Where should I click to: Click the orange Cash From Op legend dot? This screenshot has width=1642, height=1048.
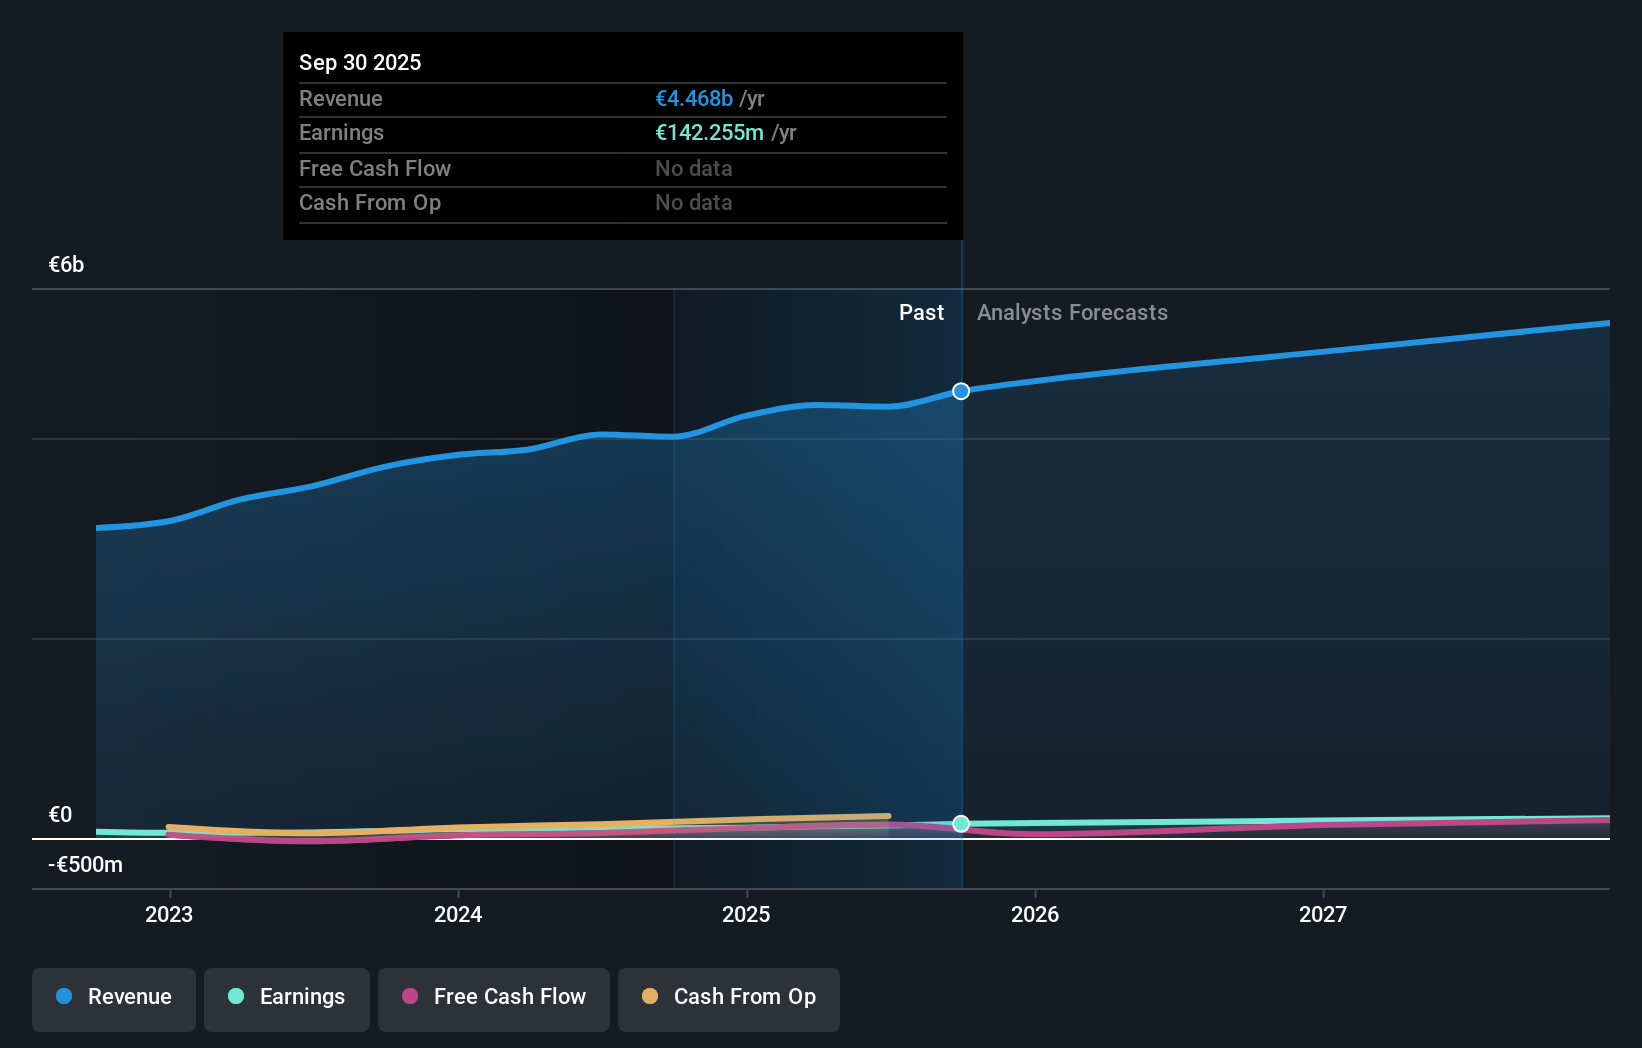651,997
